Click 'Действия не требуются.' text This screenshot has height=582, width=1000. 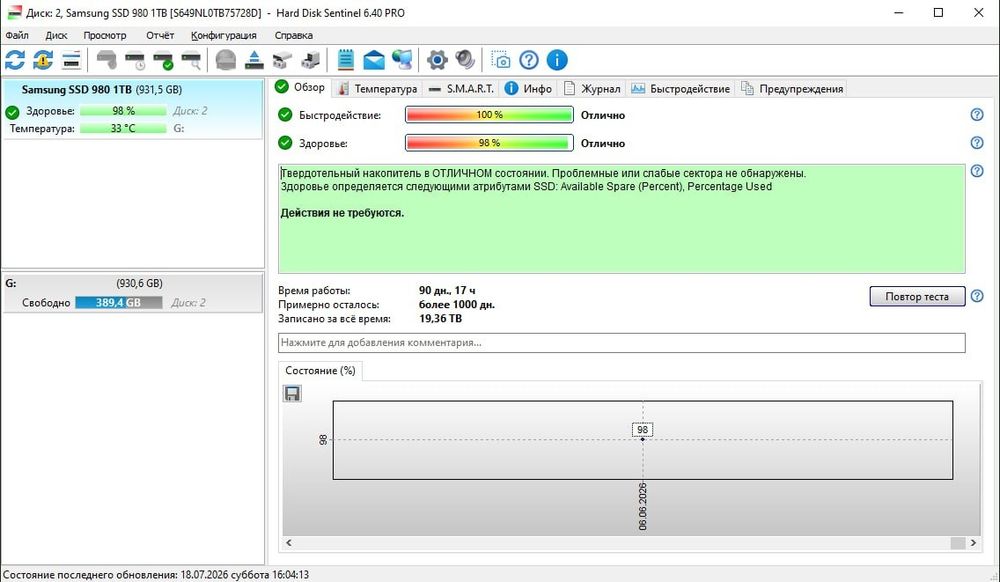pyautogui.click(x=342, y=213)
